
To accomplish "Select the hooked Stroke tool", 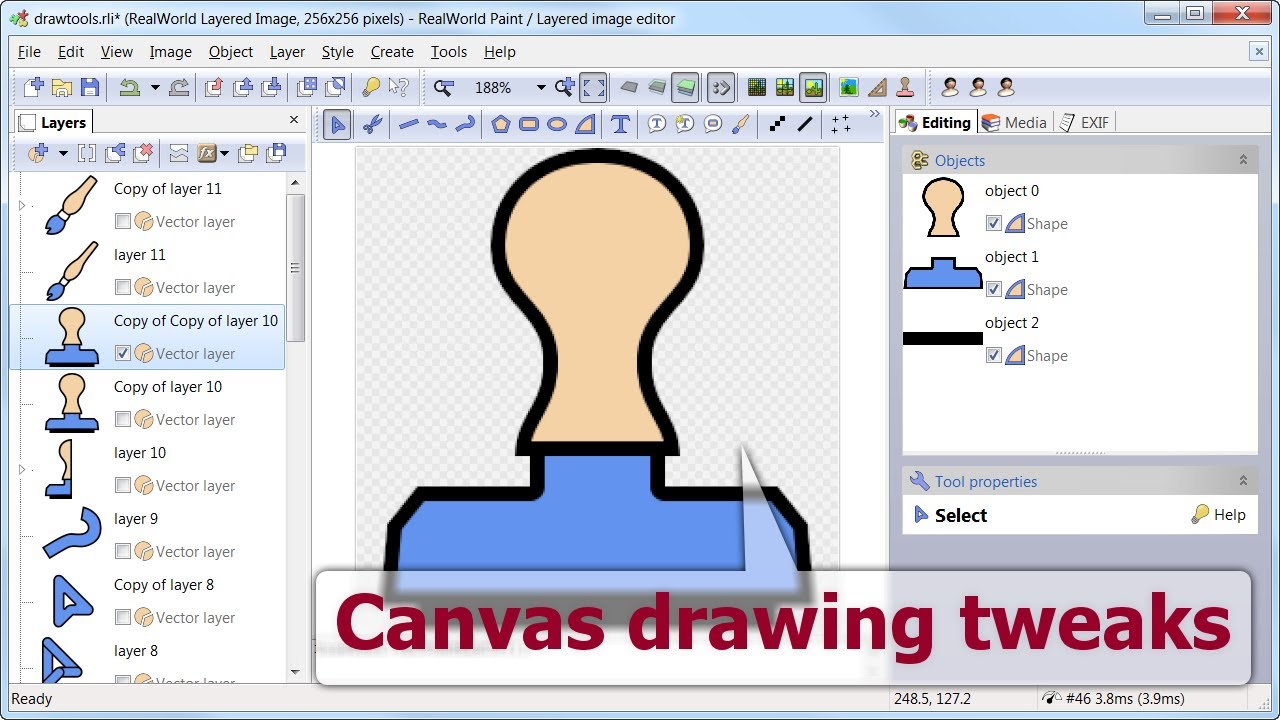I will [464, 125].
